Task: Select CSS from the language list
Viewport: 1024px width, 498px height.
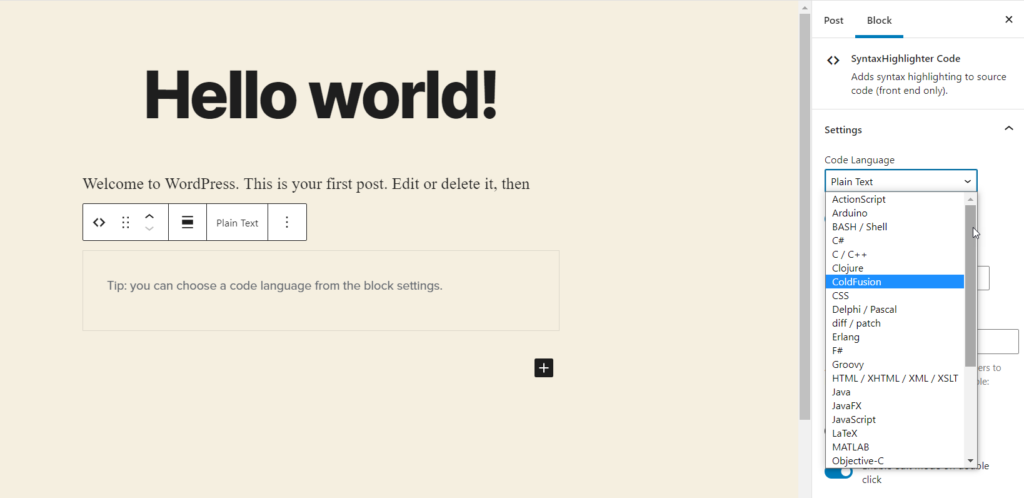Action: tap(895, 295)
